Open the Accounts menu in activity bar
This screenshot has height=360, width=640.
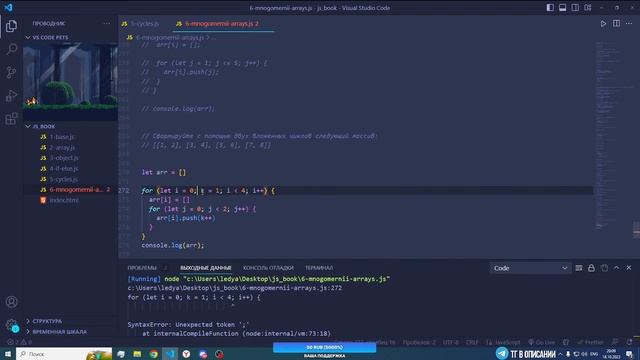[11, 302]
